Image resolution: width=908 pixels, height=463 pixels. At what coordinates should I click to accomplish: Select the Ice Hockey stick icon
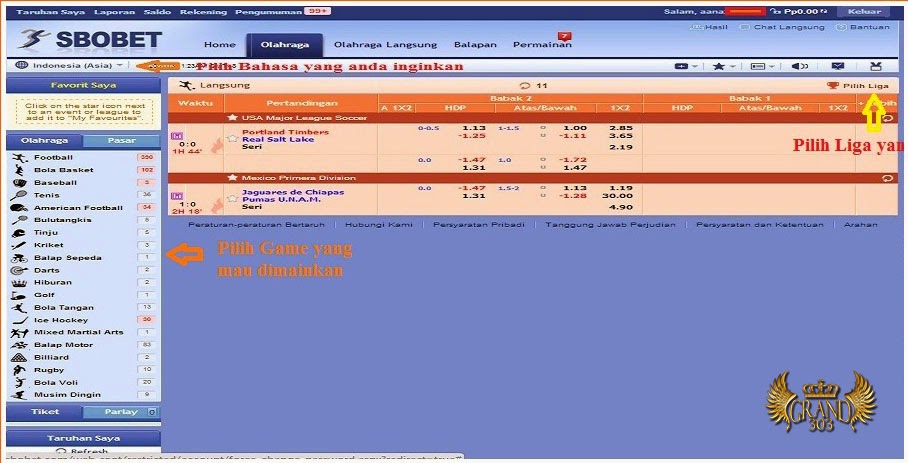[x=19, y=320]
